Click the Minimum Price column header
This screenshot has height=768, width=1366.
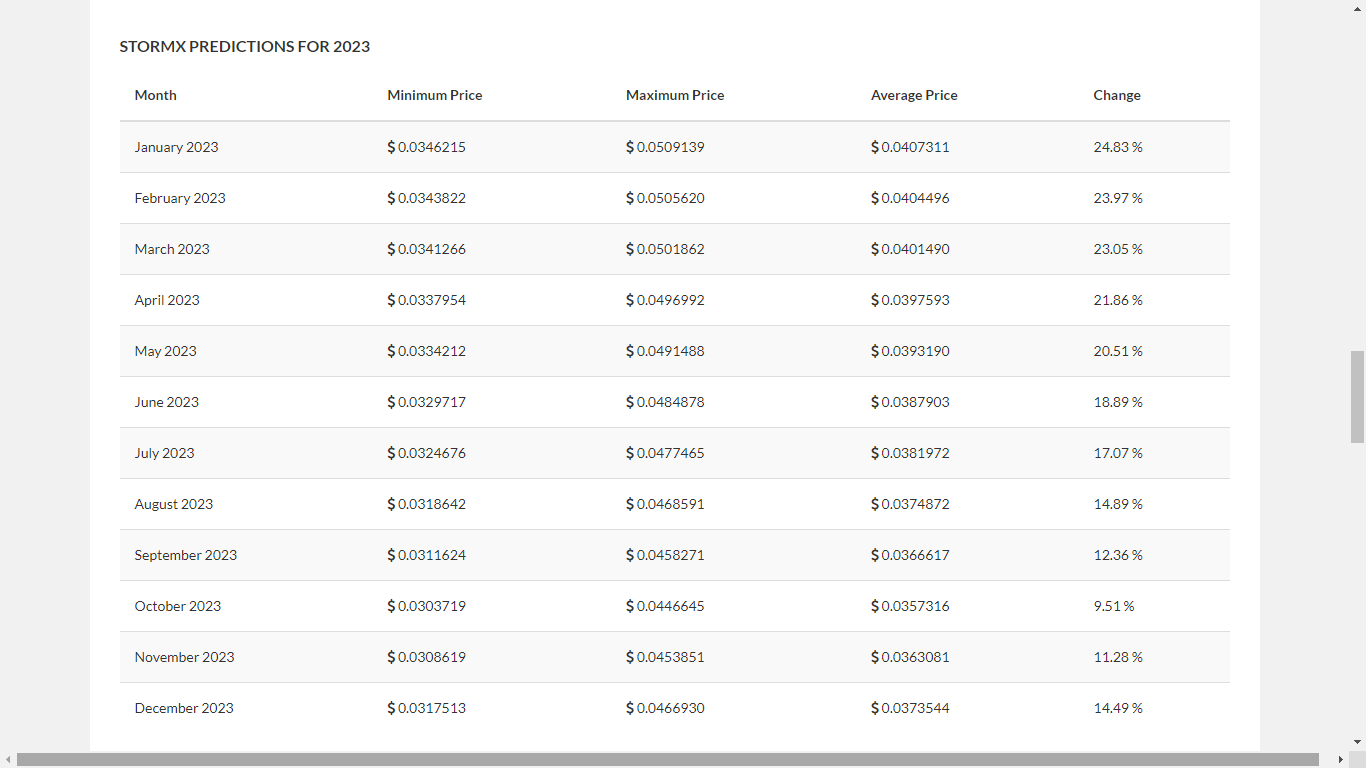435,95
